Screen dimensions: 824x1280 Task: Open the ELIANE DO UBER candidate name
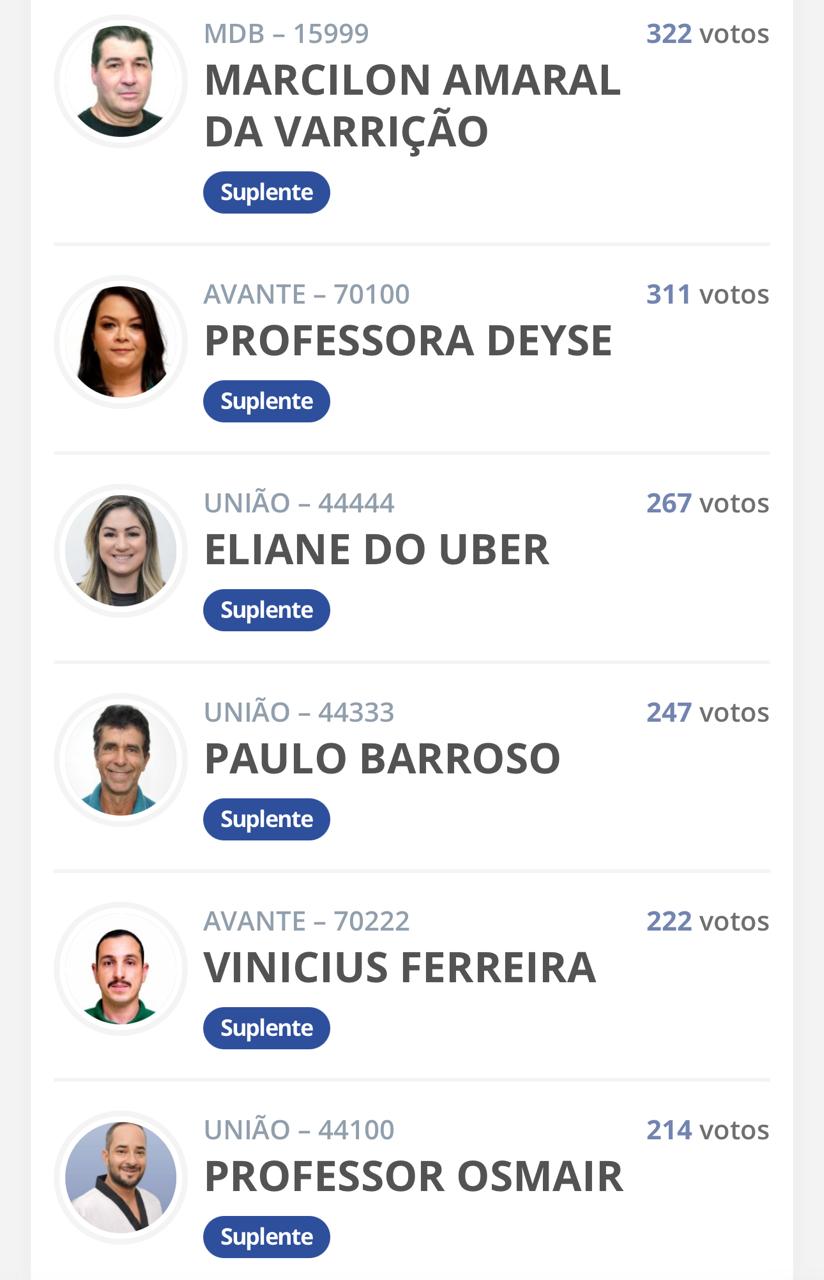point(377,550)
